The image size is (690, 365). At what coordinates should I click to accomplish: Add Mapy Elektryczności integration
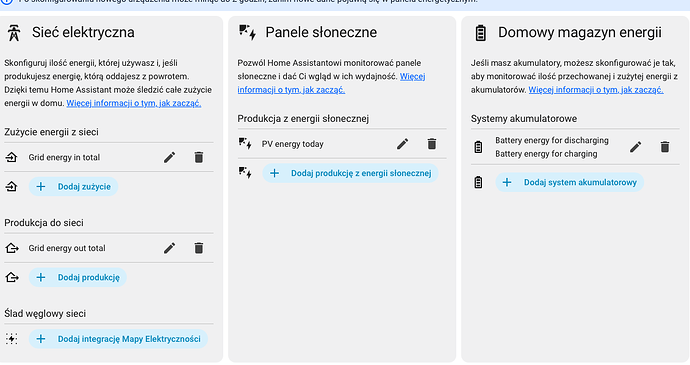click(x=118, y=339)
